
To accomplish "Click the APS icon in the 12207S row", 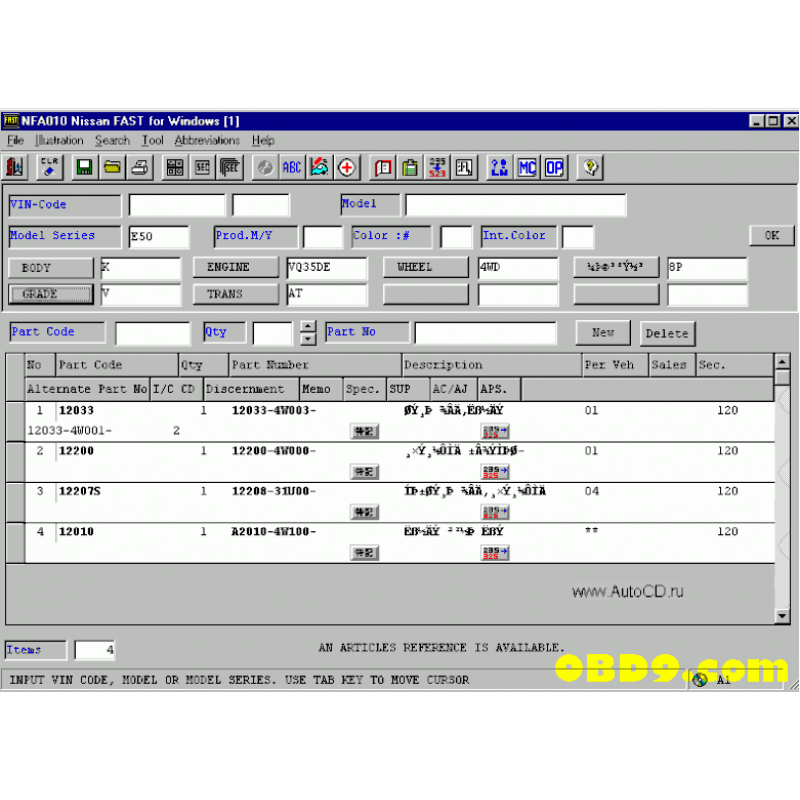I will click(495, 512).
